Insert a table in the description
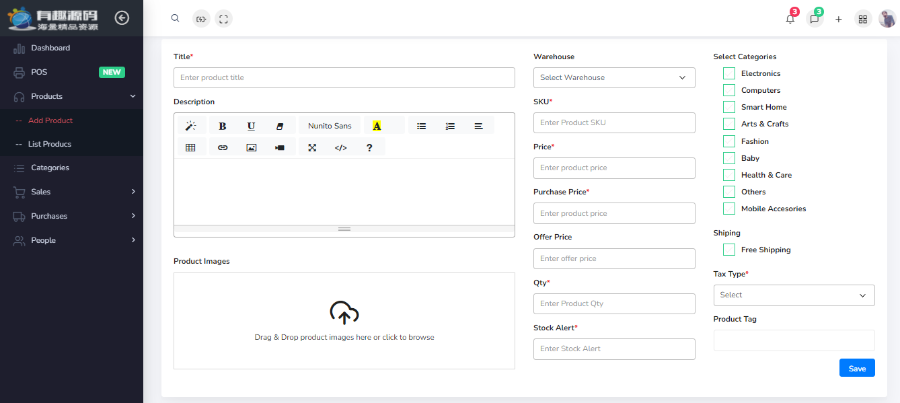Image resolution: width=900 pixels, height=403 pixels. pyautogui.click(x=191, y=147)
